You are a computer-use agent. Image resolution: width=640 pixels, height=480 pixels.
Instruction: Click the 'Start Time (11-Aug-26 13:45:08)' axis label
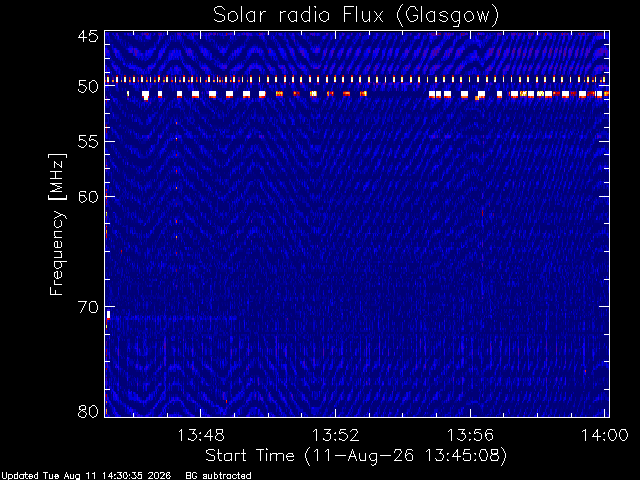click(356, 456)
